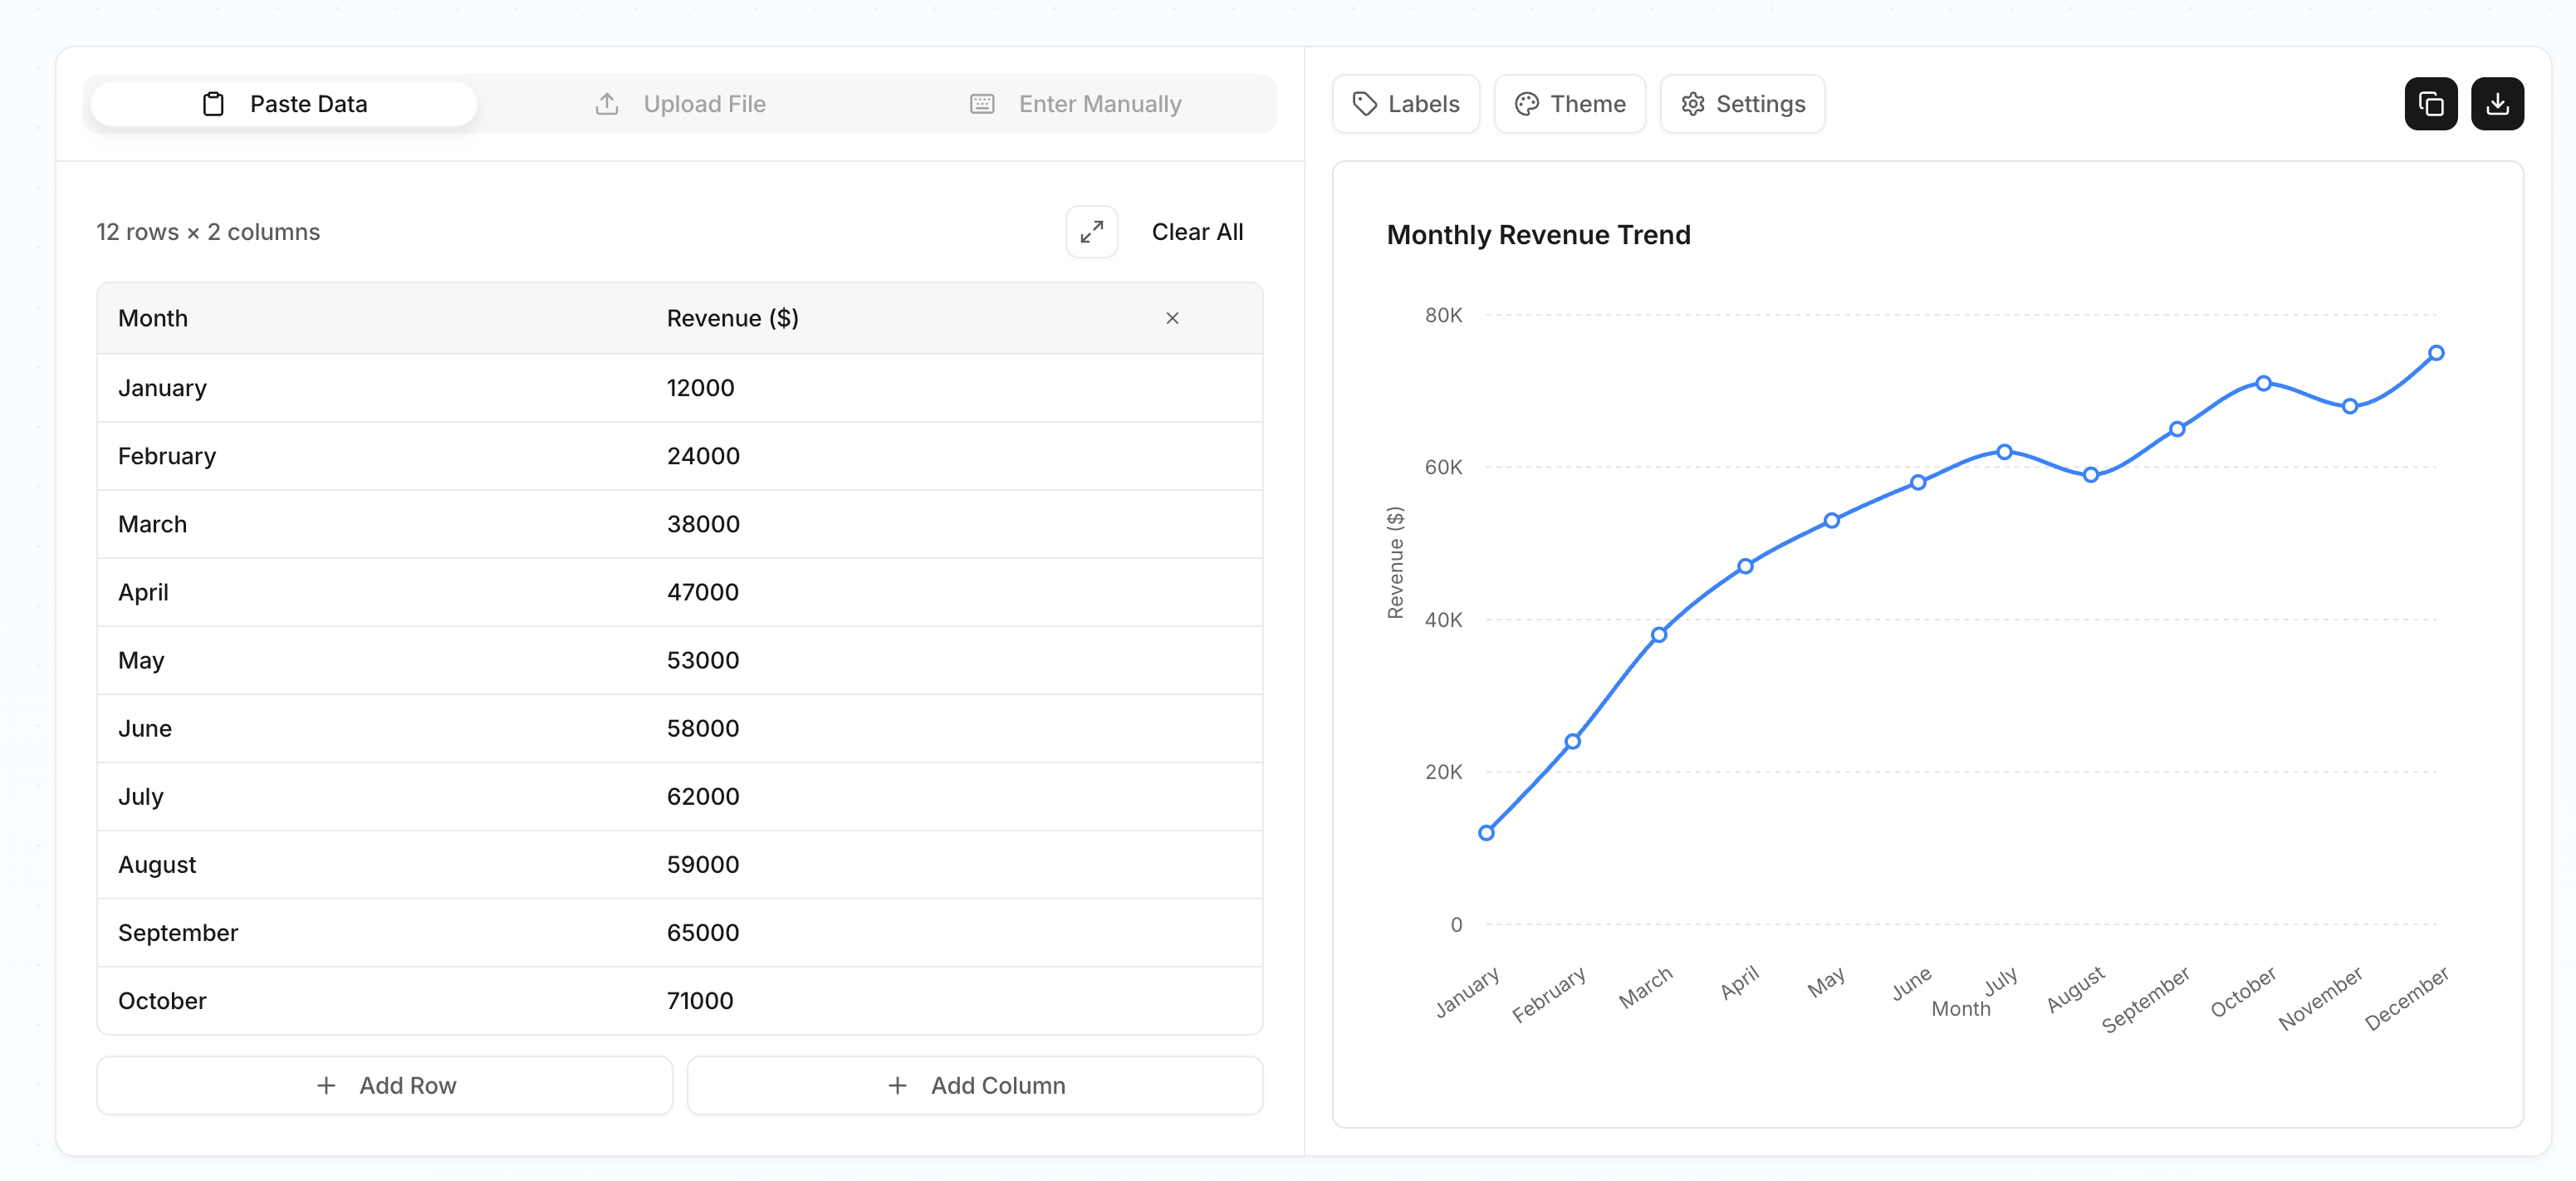The image size is (2576, 1181).
Task: Expand the data table to fullscreen
Action: [x=1091, y=231]
